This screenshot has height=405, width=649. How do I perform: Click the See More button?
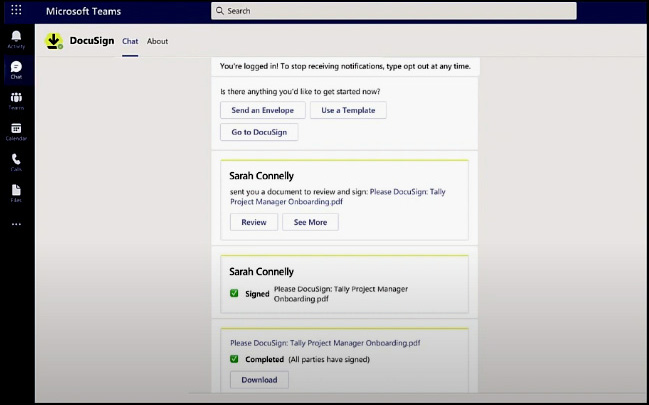pyautogui.click(x=310, y=222)
